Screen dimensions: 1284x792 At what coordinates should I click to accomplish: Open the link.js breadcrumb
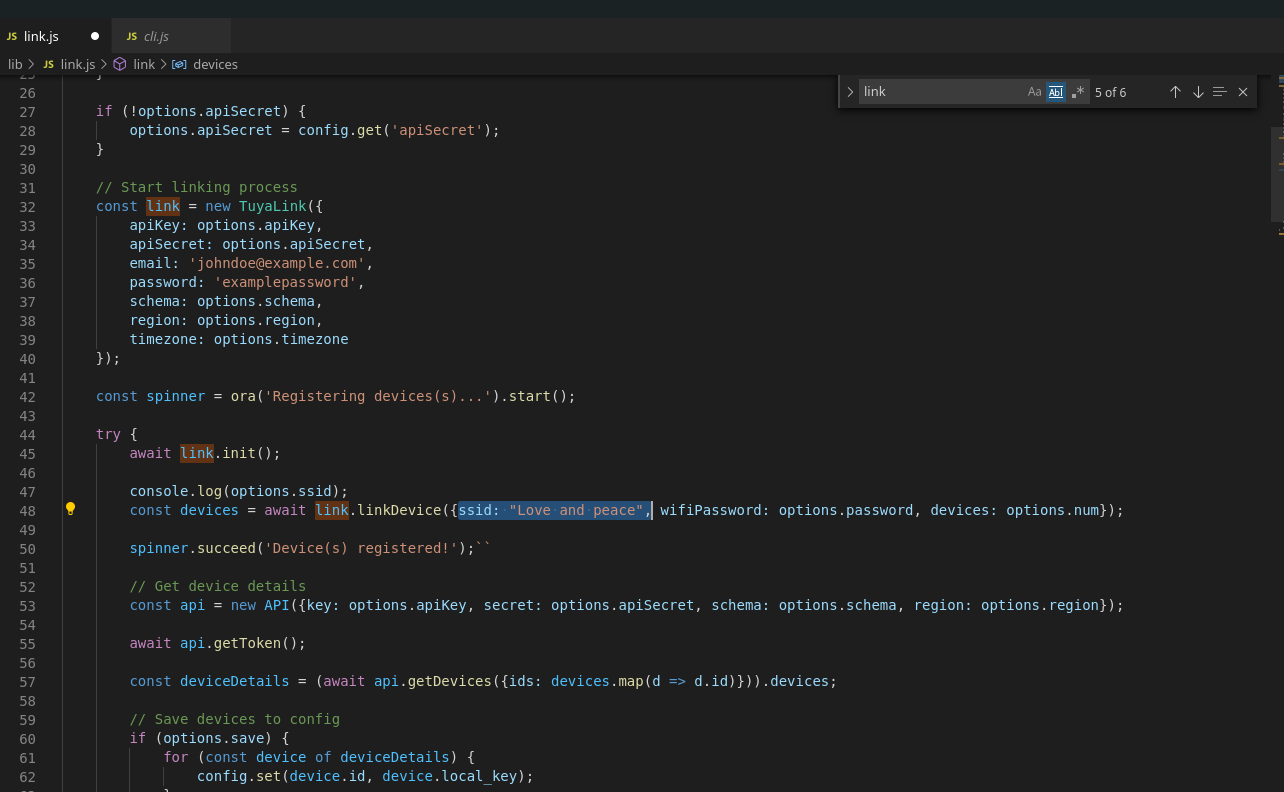[x=78, y=64]
